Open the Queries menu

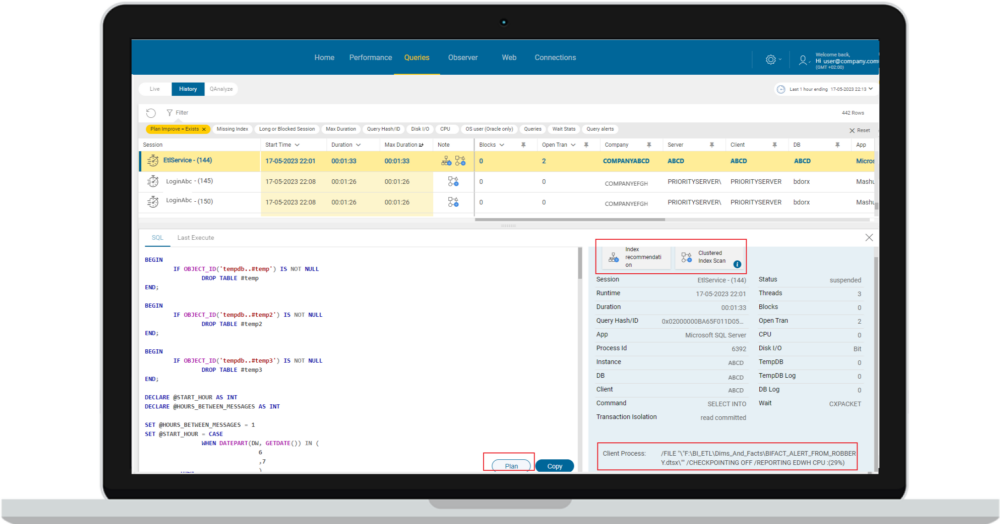[x=416, y=57]
